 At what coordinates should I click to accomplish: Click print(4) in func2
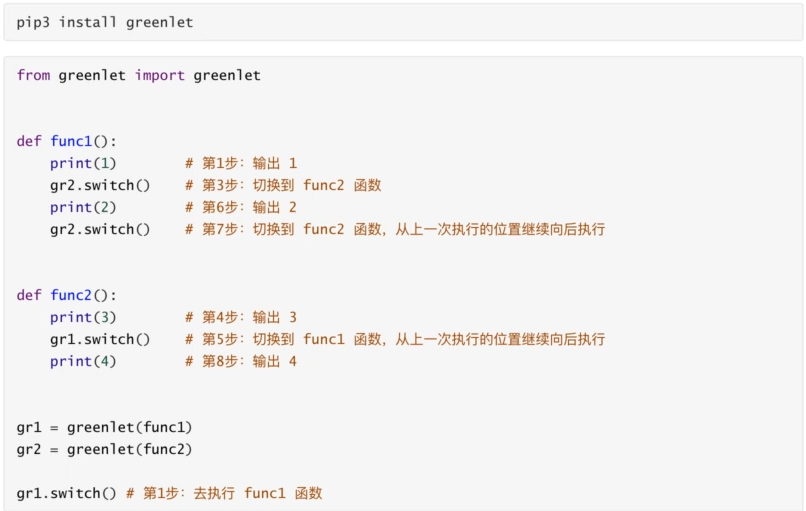[x=83, y=361]
